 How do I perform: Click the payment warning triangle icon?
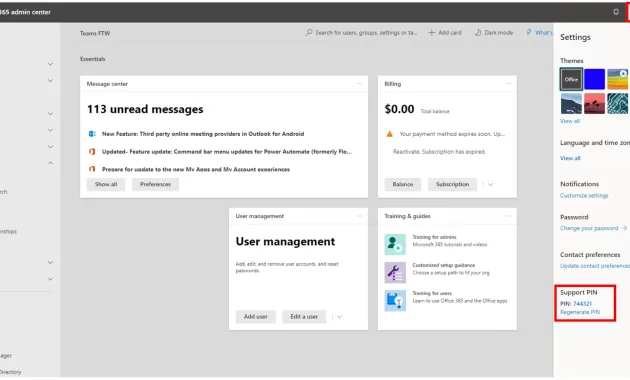(x=389, y=134)
